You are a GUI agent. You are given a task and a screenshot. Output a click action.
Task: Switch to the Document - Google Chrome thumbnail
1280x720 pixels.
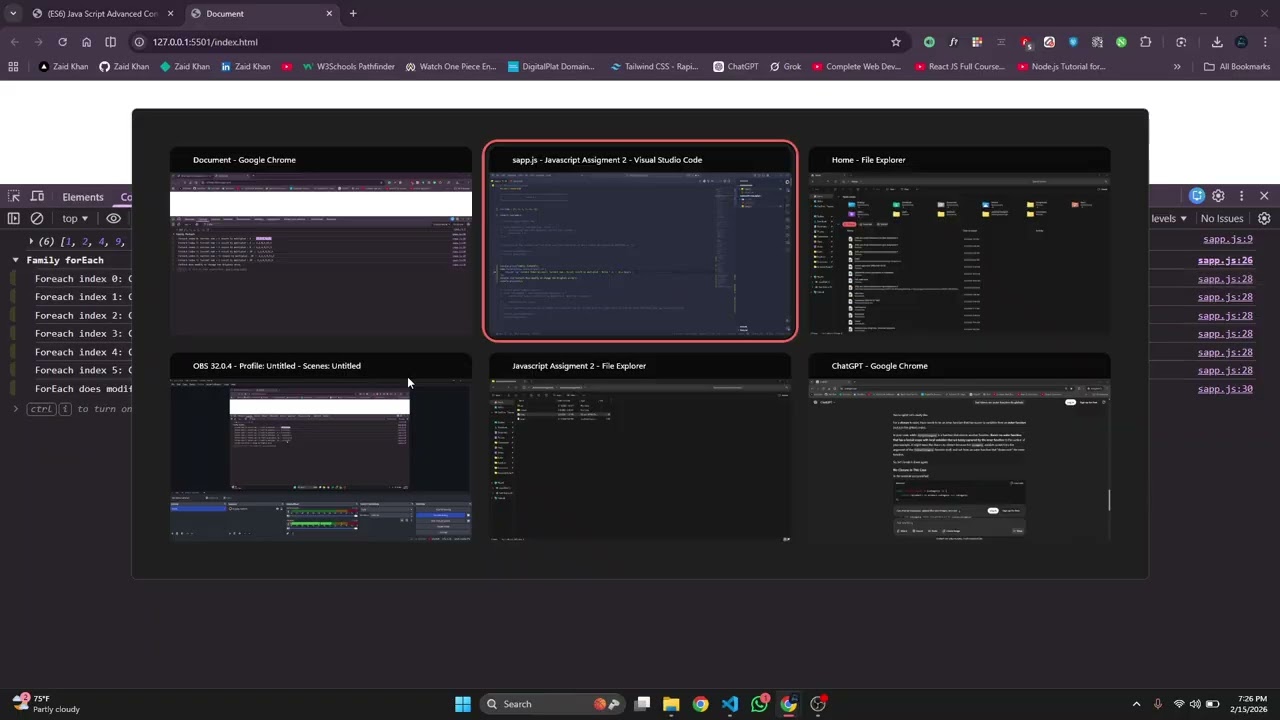(320, 241)
